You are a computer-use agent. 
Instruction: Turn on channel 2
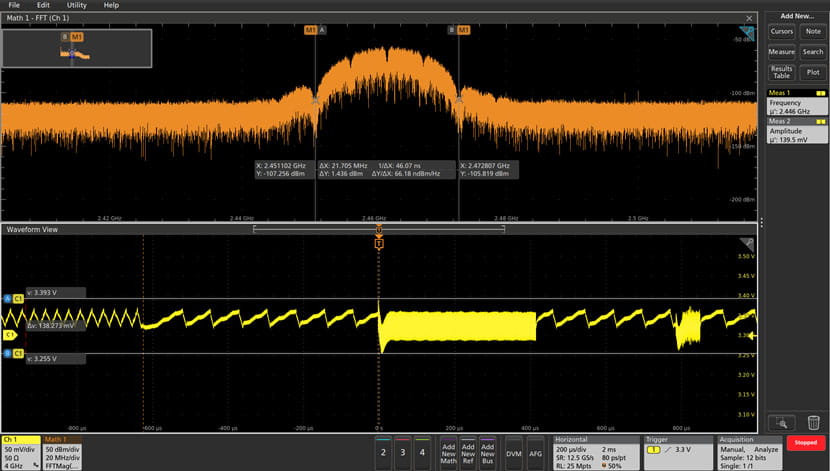[382, 451]
